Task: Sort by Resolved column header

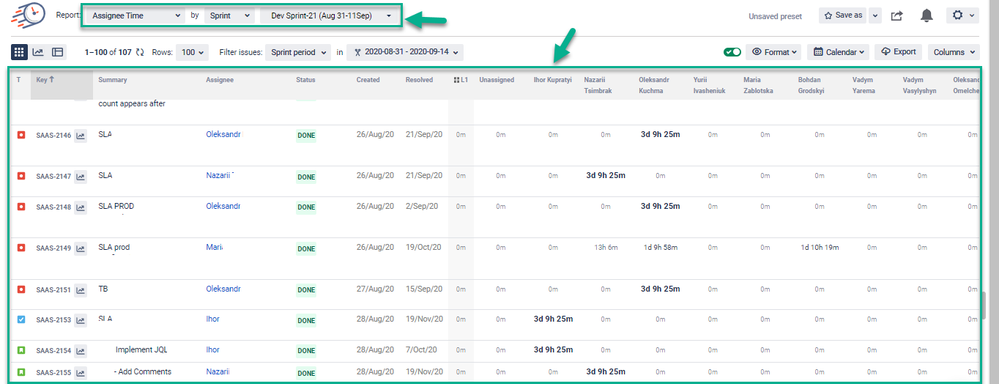Action: [x=419, y=80]
